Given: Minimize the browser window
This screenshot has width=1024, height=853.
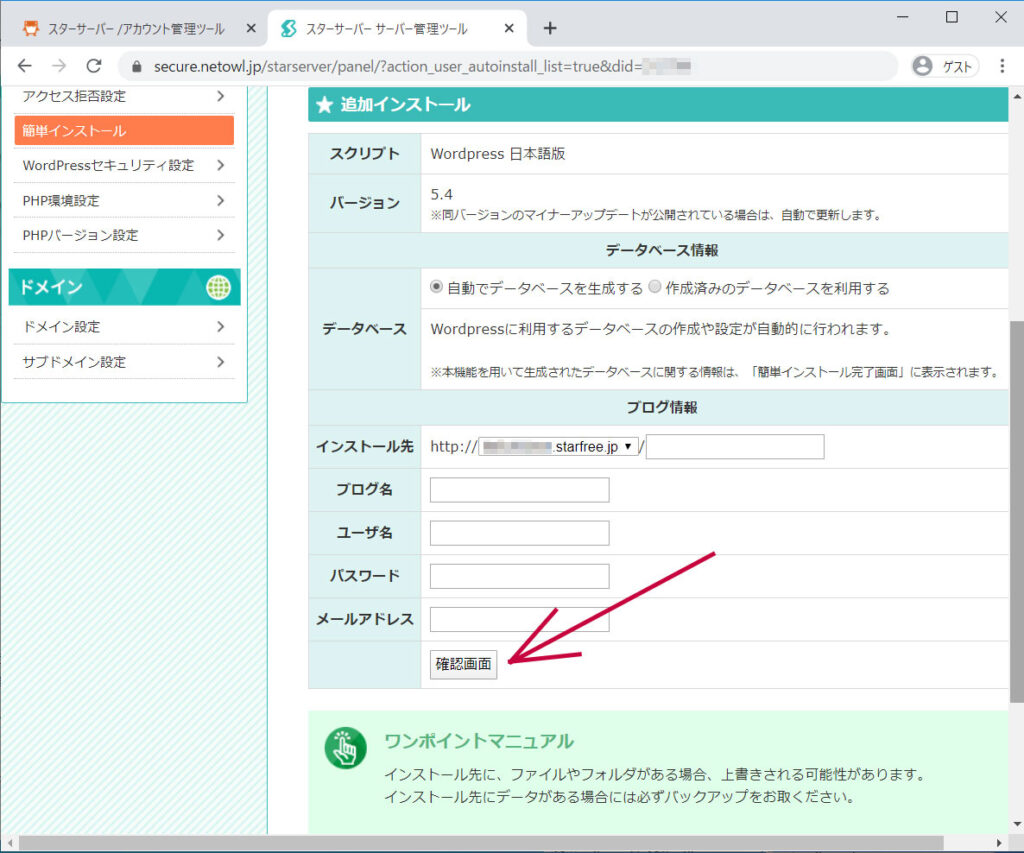Looking at the screenshot, I should point(903,17).
